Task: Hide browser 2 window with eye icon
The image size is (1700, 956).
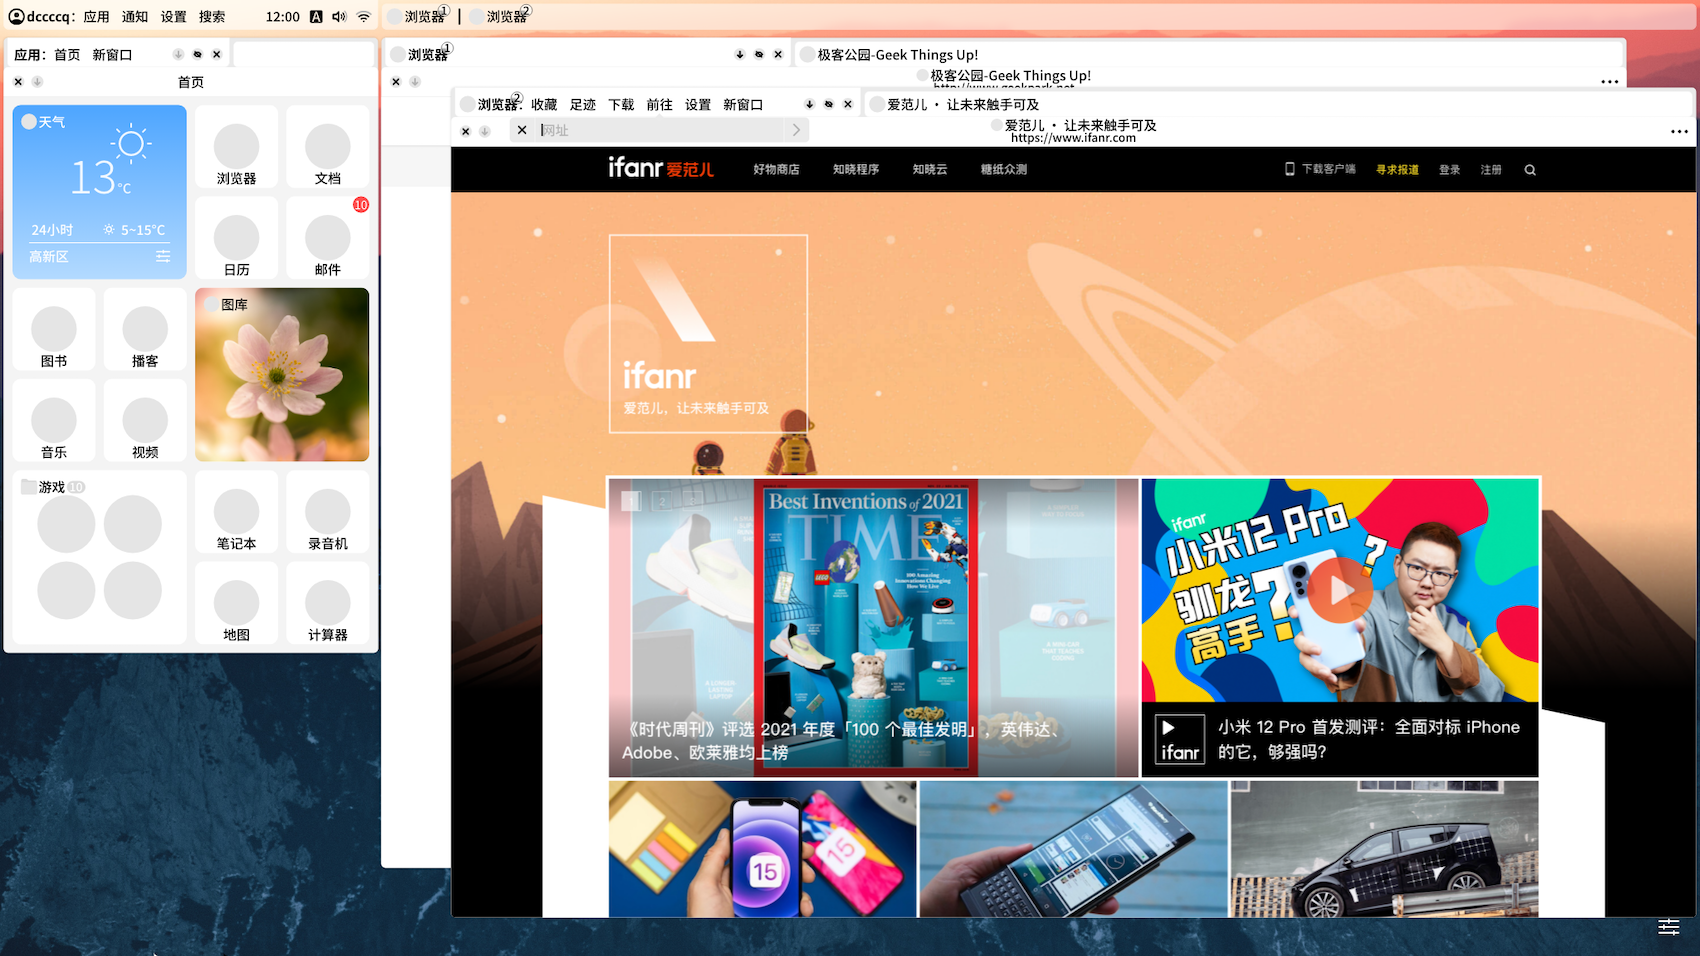Action: coord(829,104)
